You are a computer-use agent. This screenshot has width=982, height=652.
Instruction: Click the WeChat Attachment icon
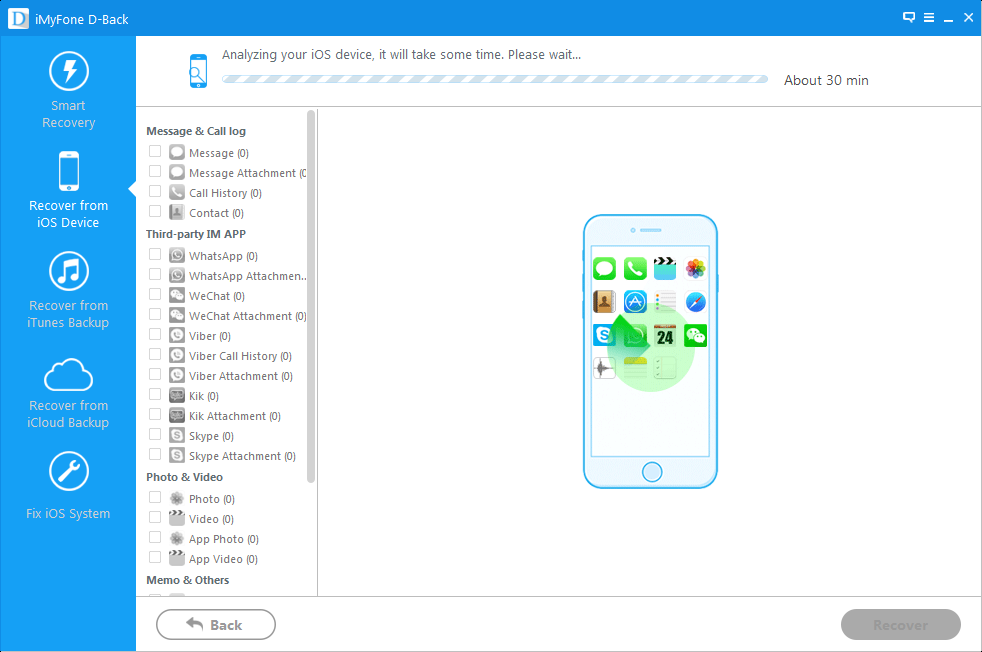click(x=177, y=316)
